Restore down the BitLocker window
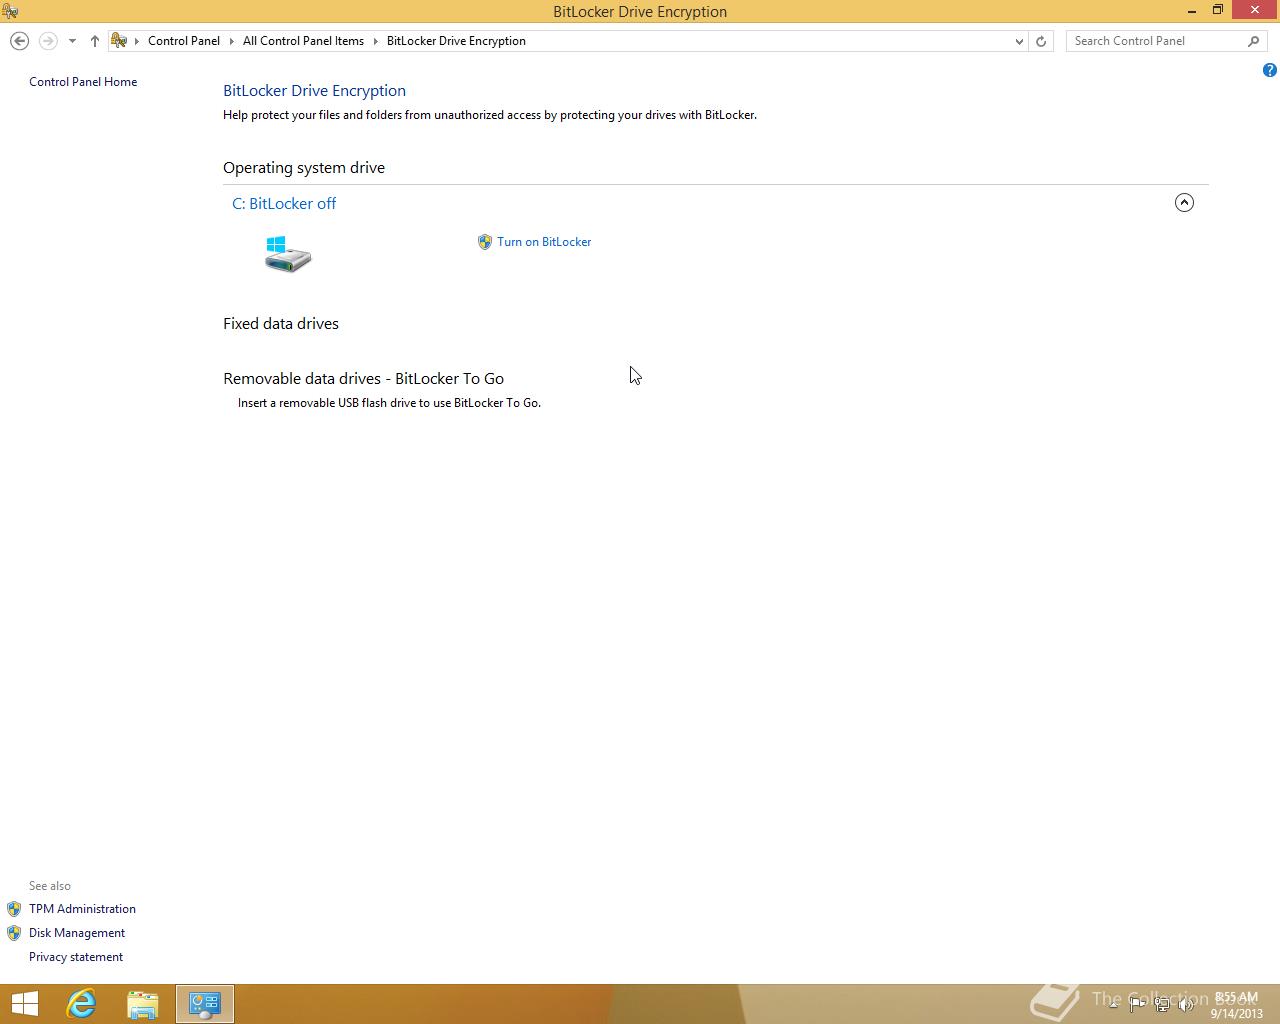 [1218, 11]
